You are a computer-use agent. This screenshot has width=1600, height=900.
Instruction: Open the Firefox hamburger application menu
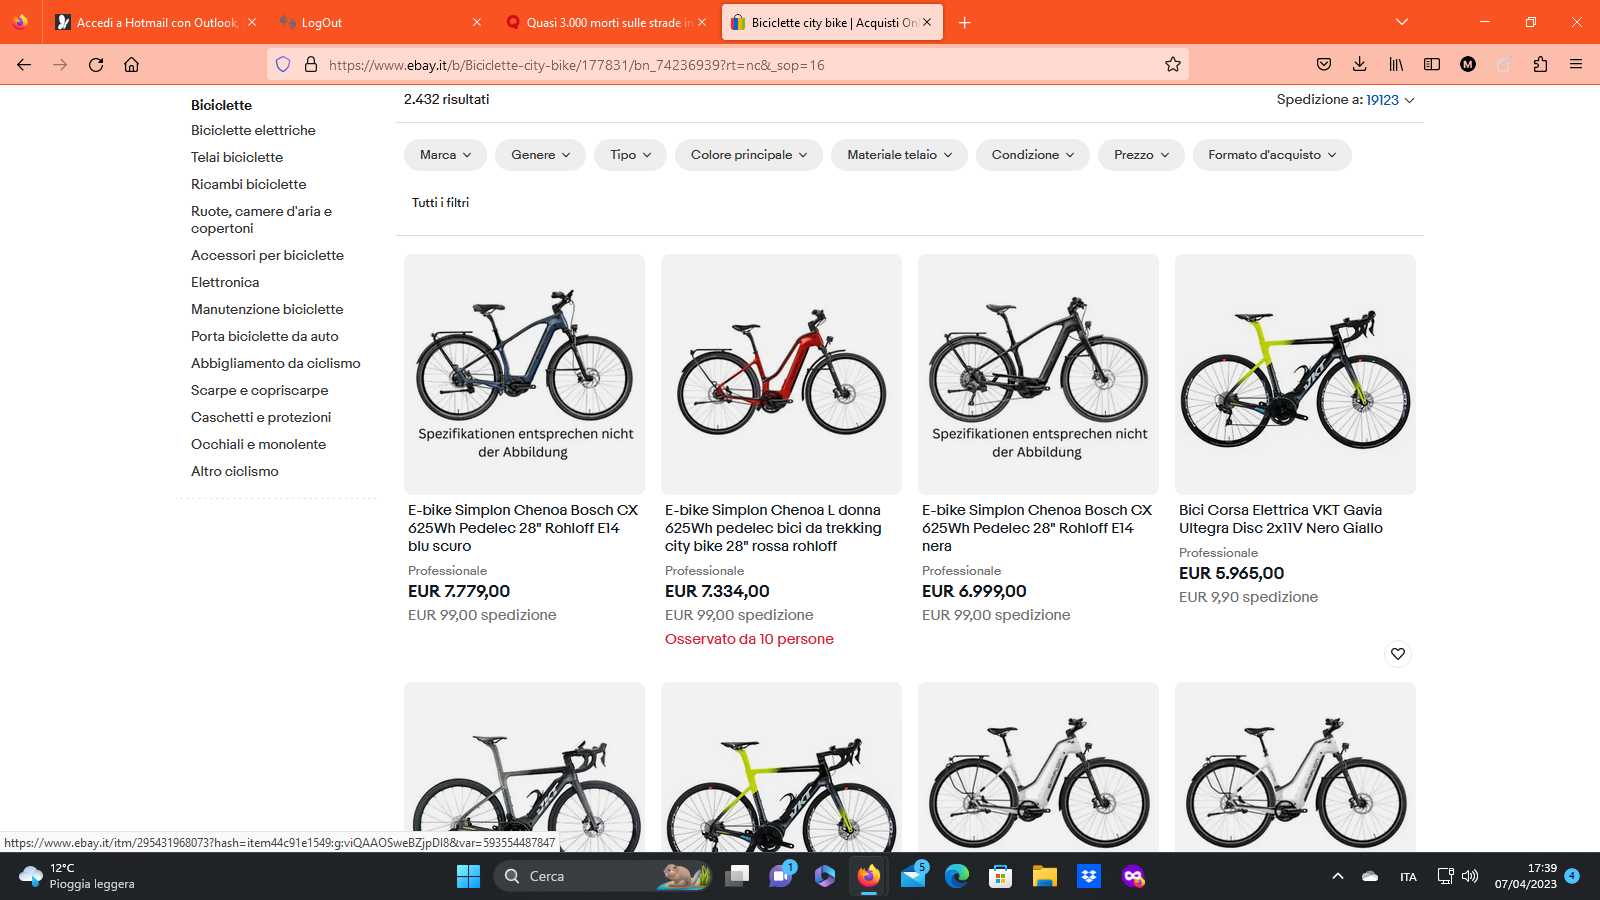pyautogui.click(x=1576, y=65)
